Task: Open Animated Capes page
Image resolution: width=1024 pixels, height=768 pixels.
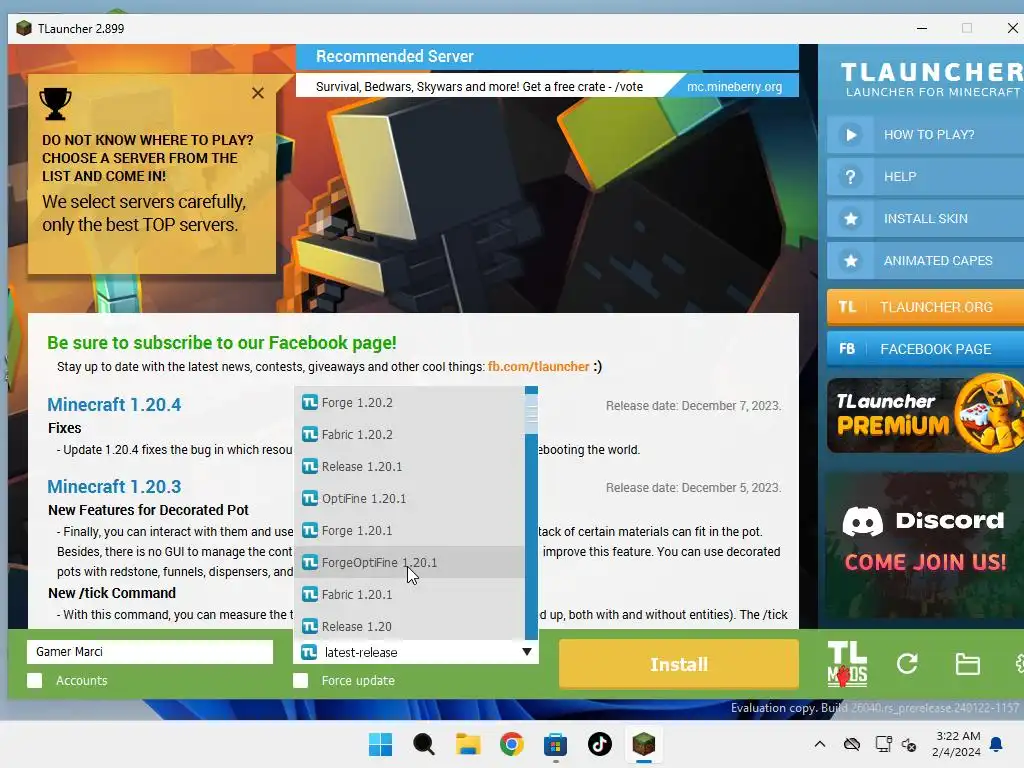Action: [925, 261]
